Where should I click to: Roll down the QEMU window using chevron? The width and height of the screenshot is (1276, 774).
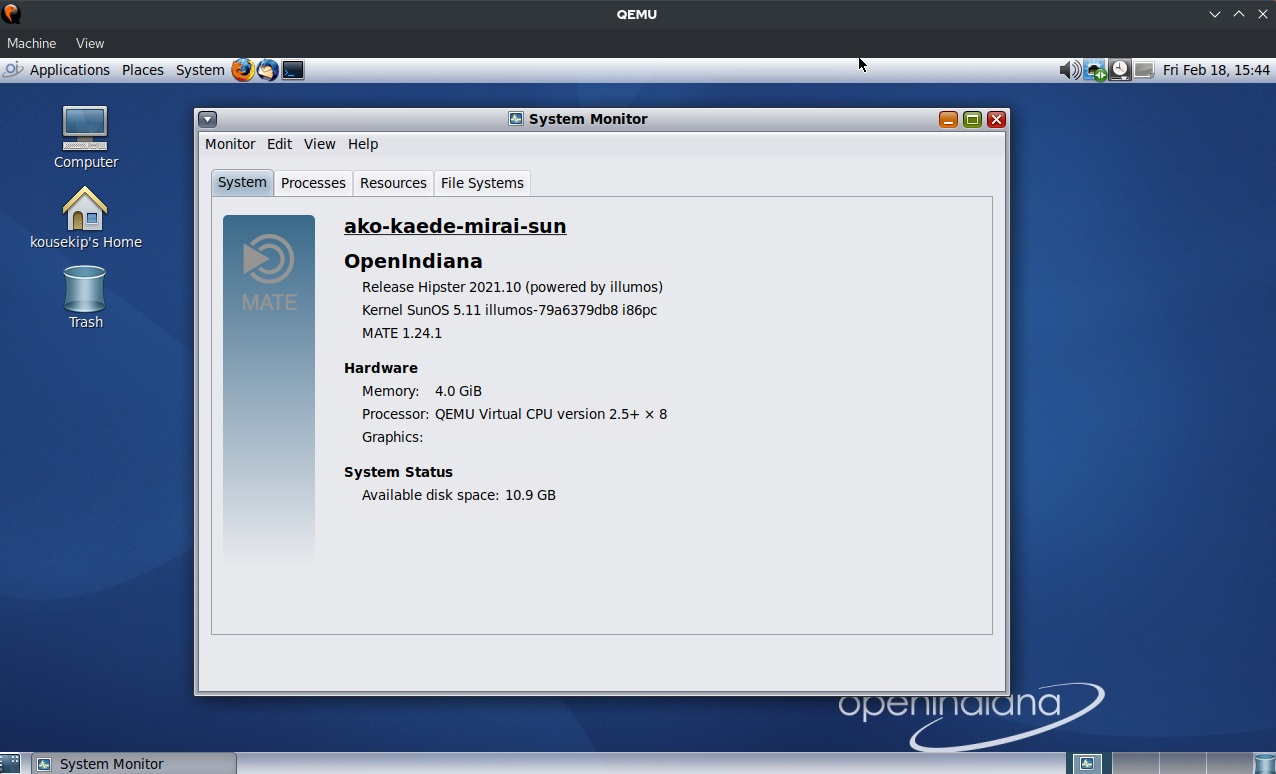click(x=1215, y=14)
